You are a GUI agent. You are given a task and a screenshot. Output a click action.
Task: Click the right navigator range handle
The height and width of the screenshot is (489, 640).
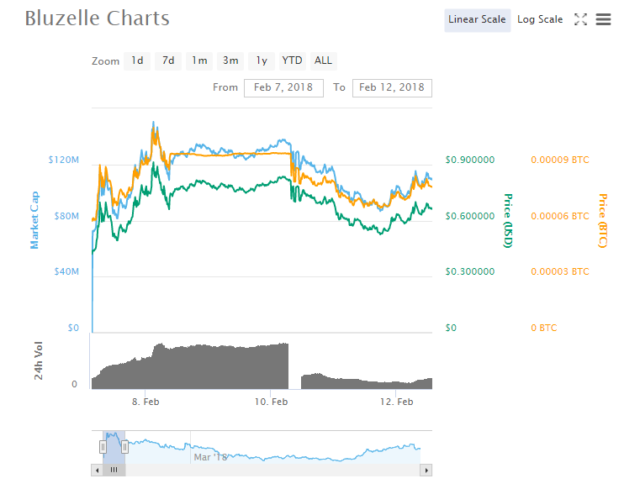[125, 447]
